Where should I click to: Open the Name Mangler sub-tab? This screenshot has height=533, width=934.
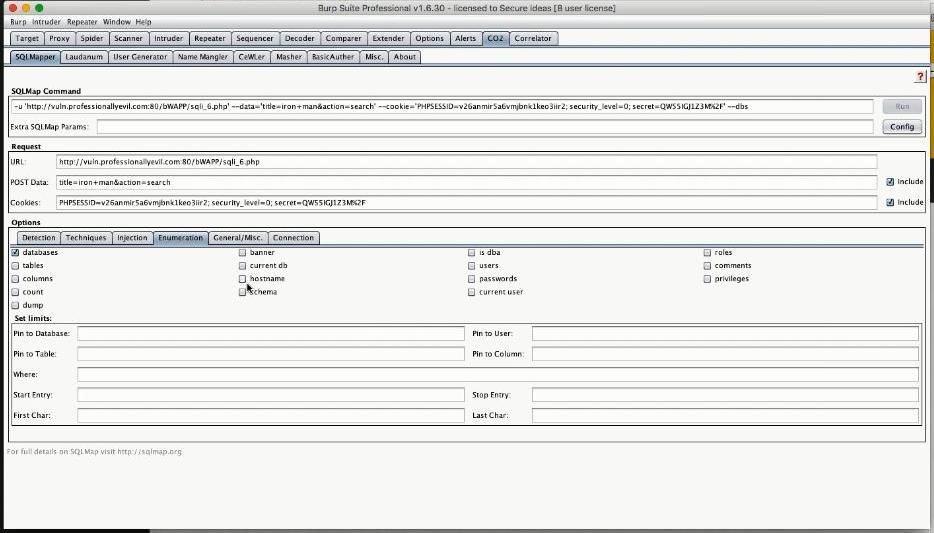click(x=203, y=57)
